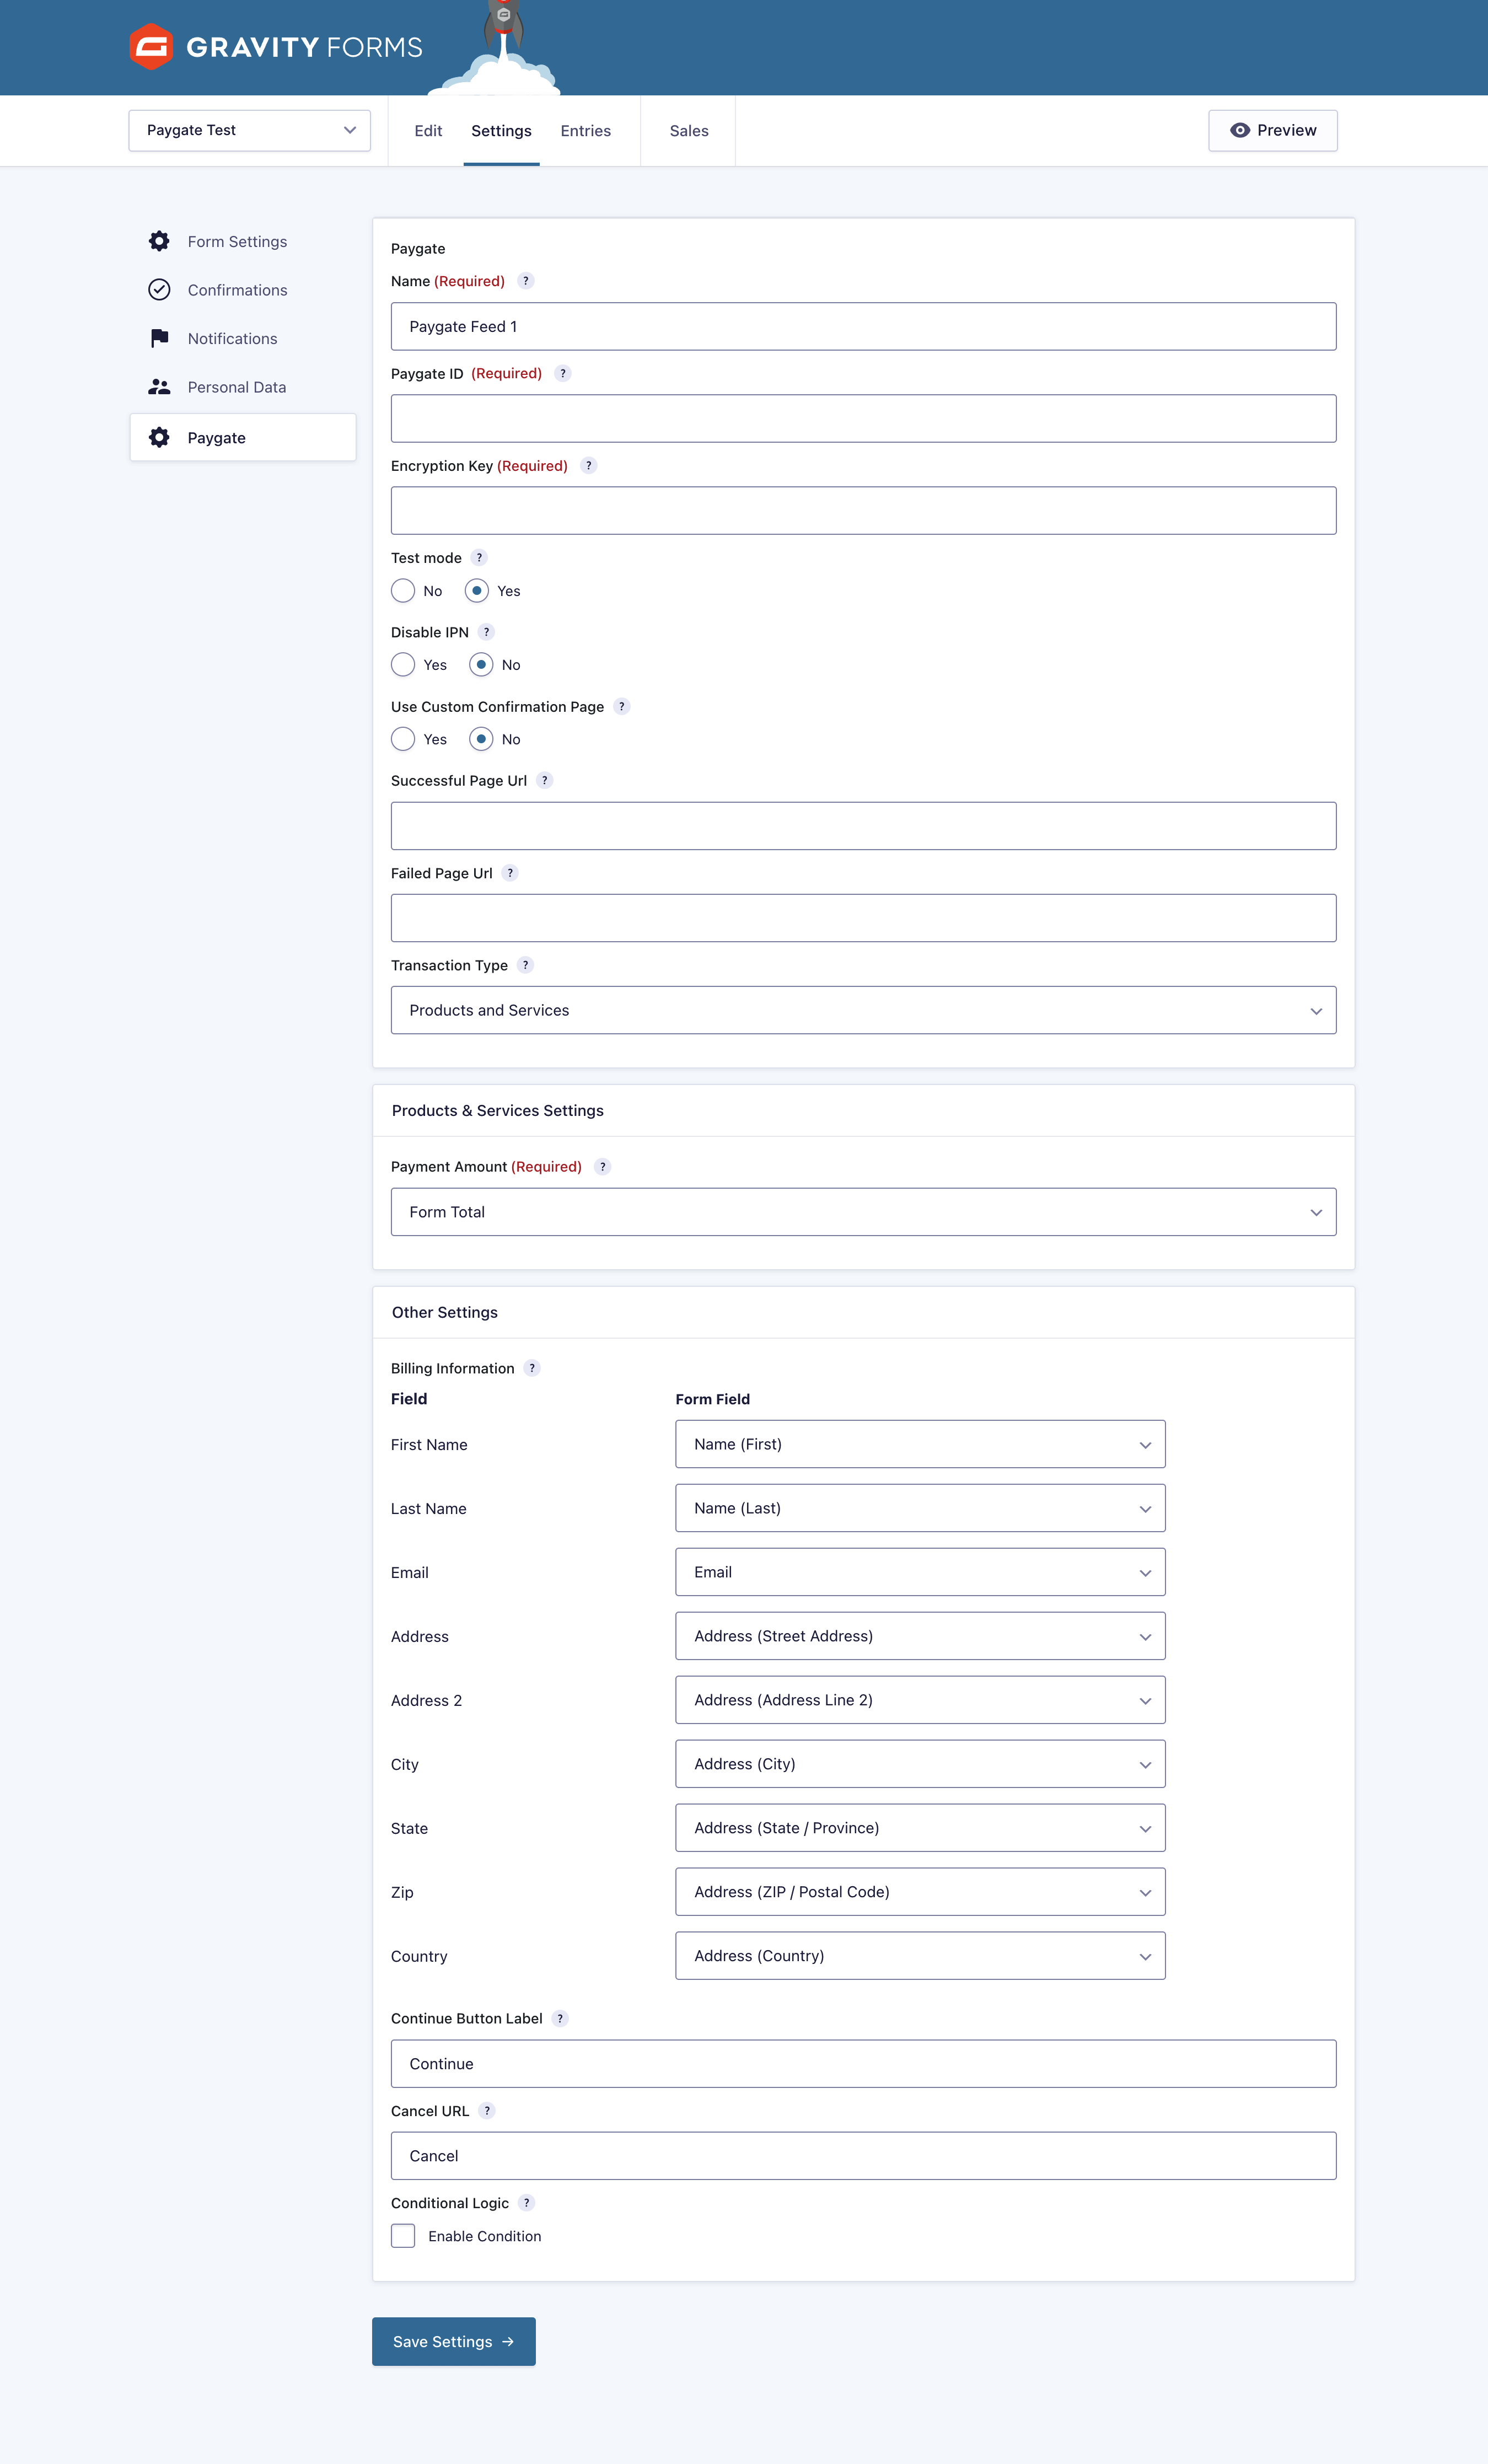1488x2464 pixels.
Task: Open Form Settings gear icon in sidebar
Action: pyautogui.click(x=159, y=241)
